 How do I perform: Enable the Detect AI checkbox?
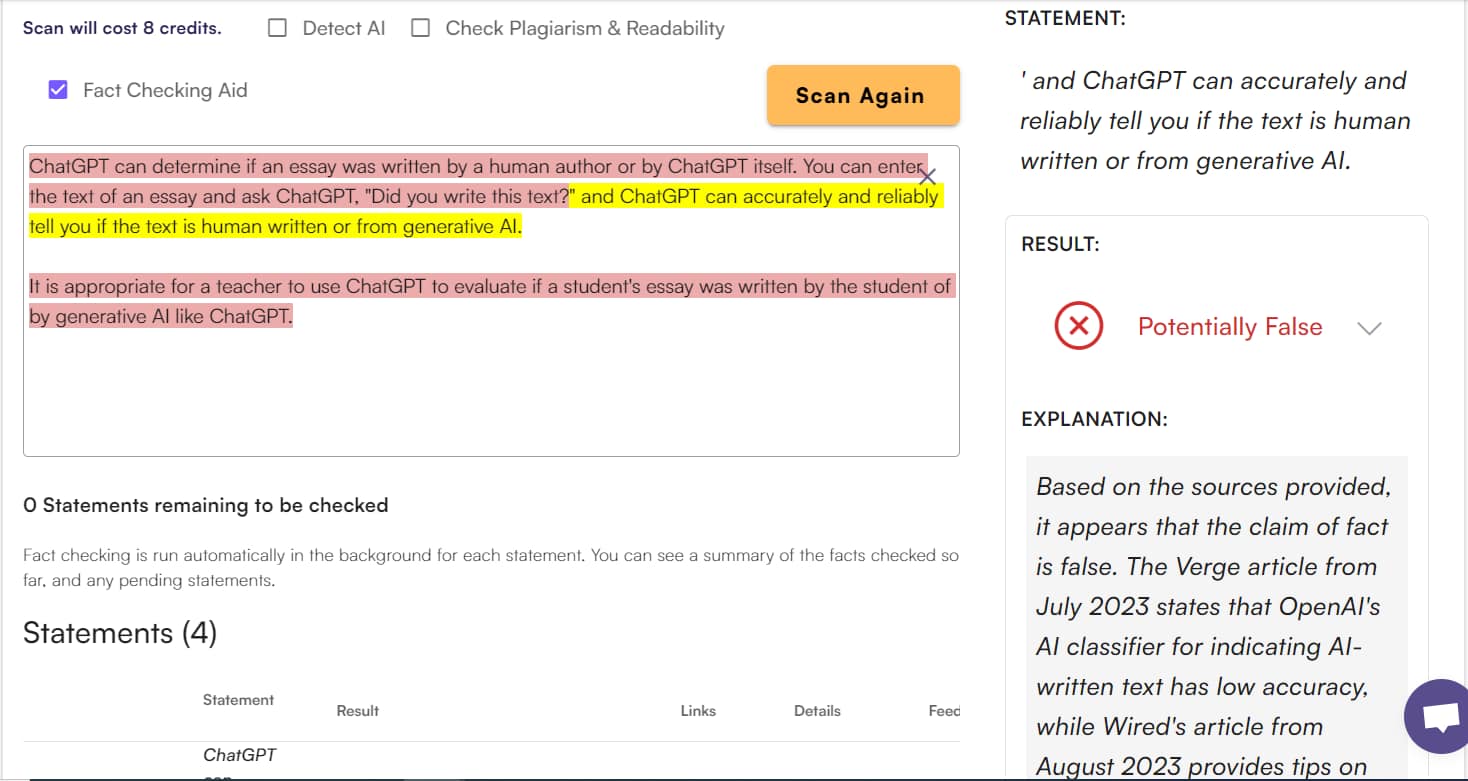pyautogui.click(x=276, y=27)
